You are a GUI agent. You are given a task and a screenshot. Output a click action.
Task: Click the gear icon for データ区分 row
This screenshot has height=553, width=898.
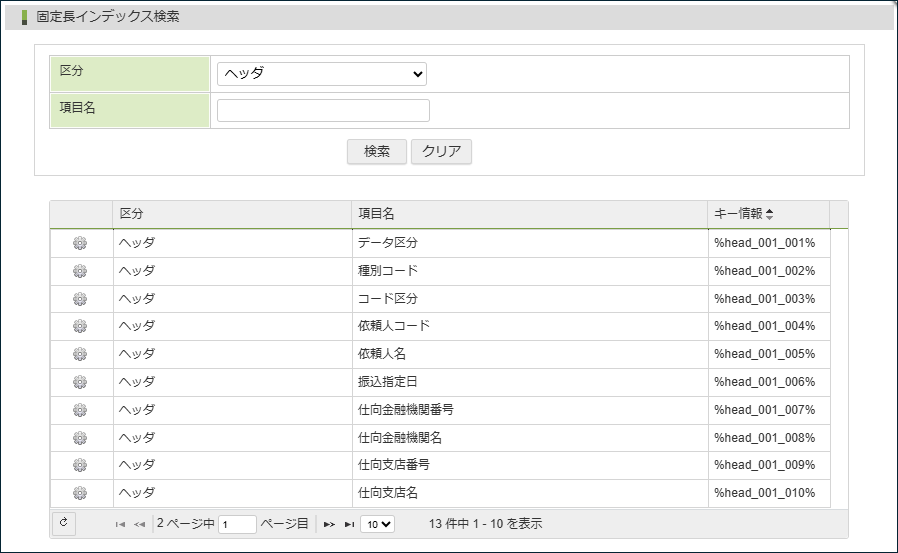(x=80, y=243)
